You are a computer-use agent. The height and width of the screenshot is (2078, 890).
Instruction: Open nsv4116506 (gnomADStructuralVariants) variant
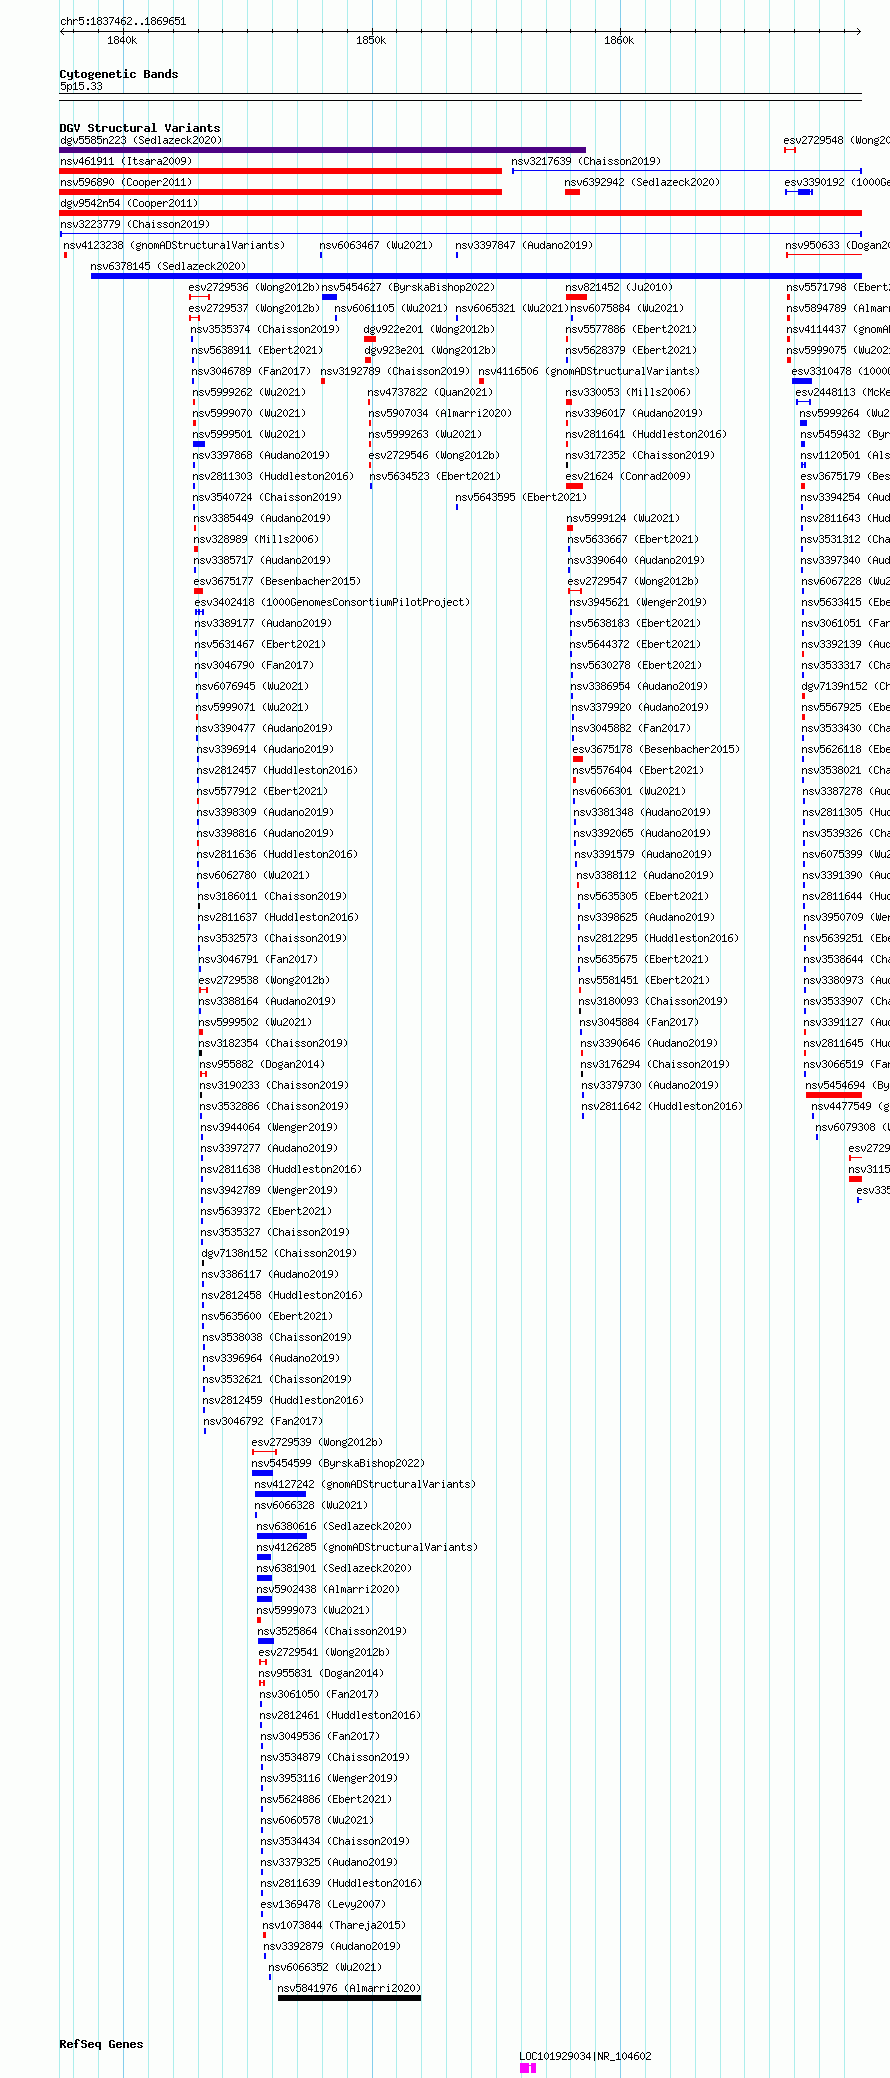pos(589,371)
